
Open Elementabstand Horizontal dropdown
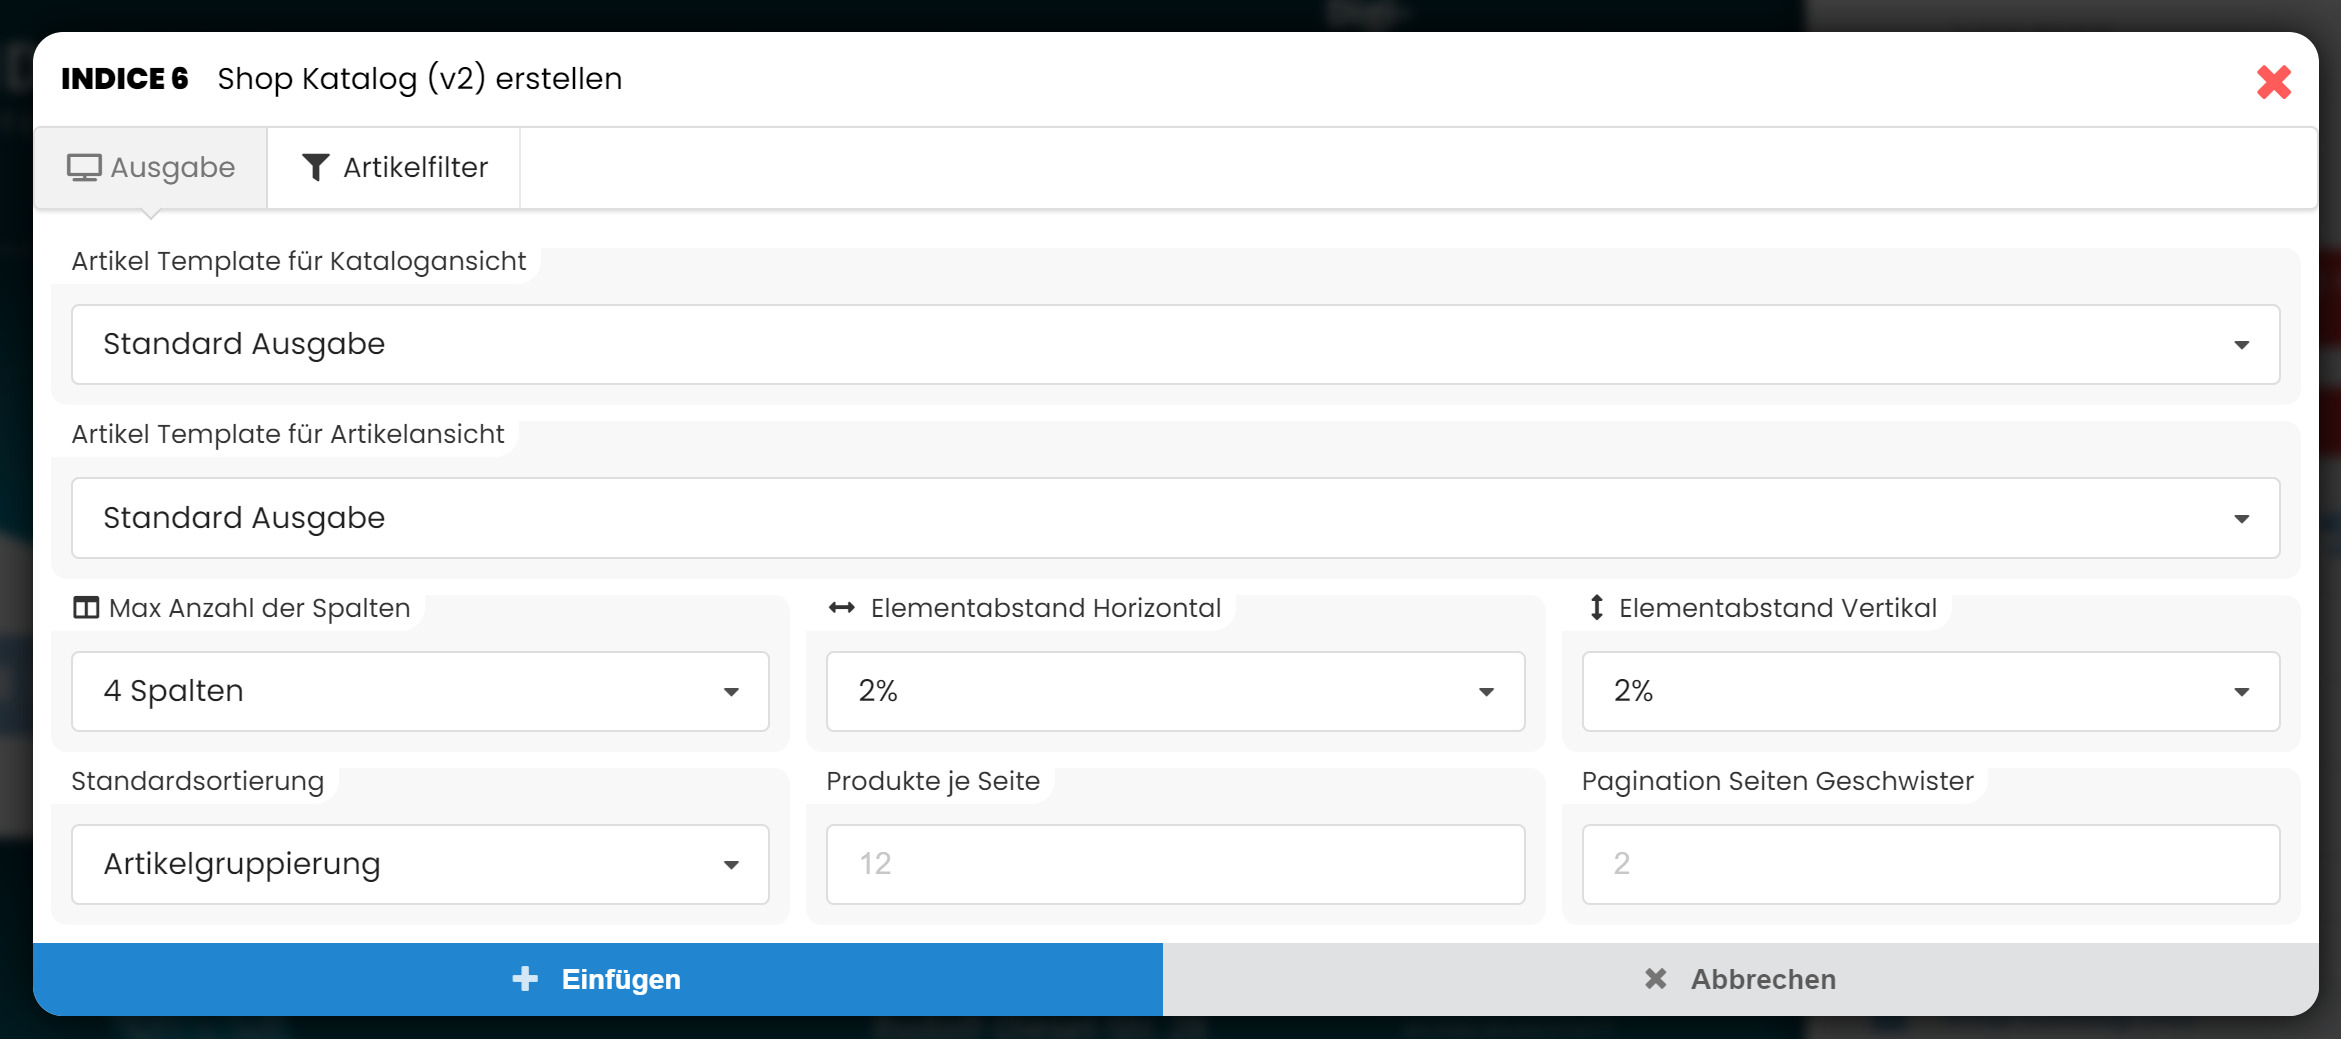coord(1175,692)
